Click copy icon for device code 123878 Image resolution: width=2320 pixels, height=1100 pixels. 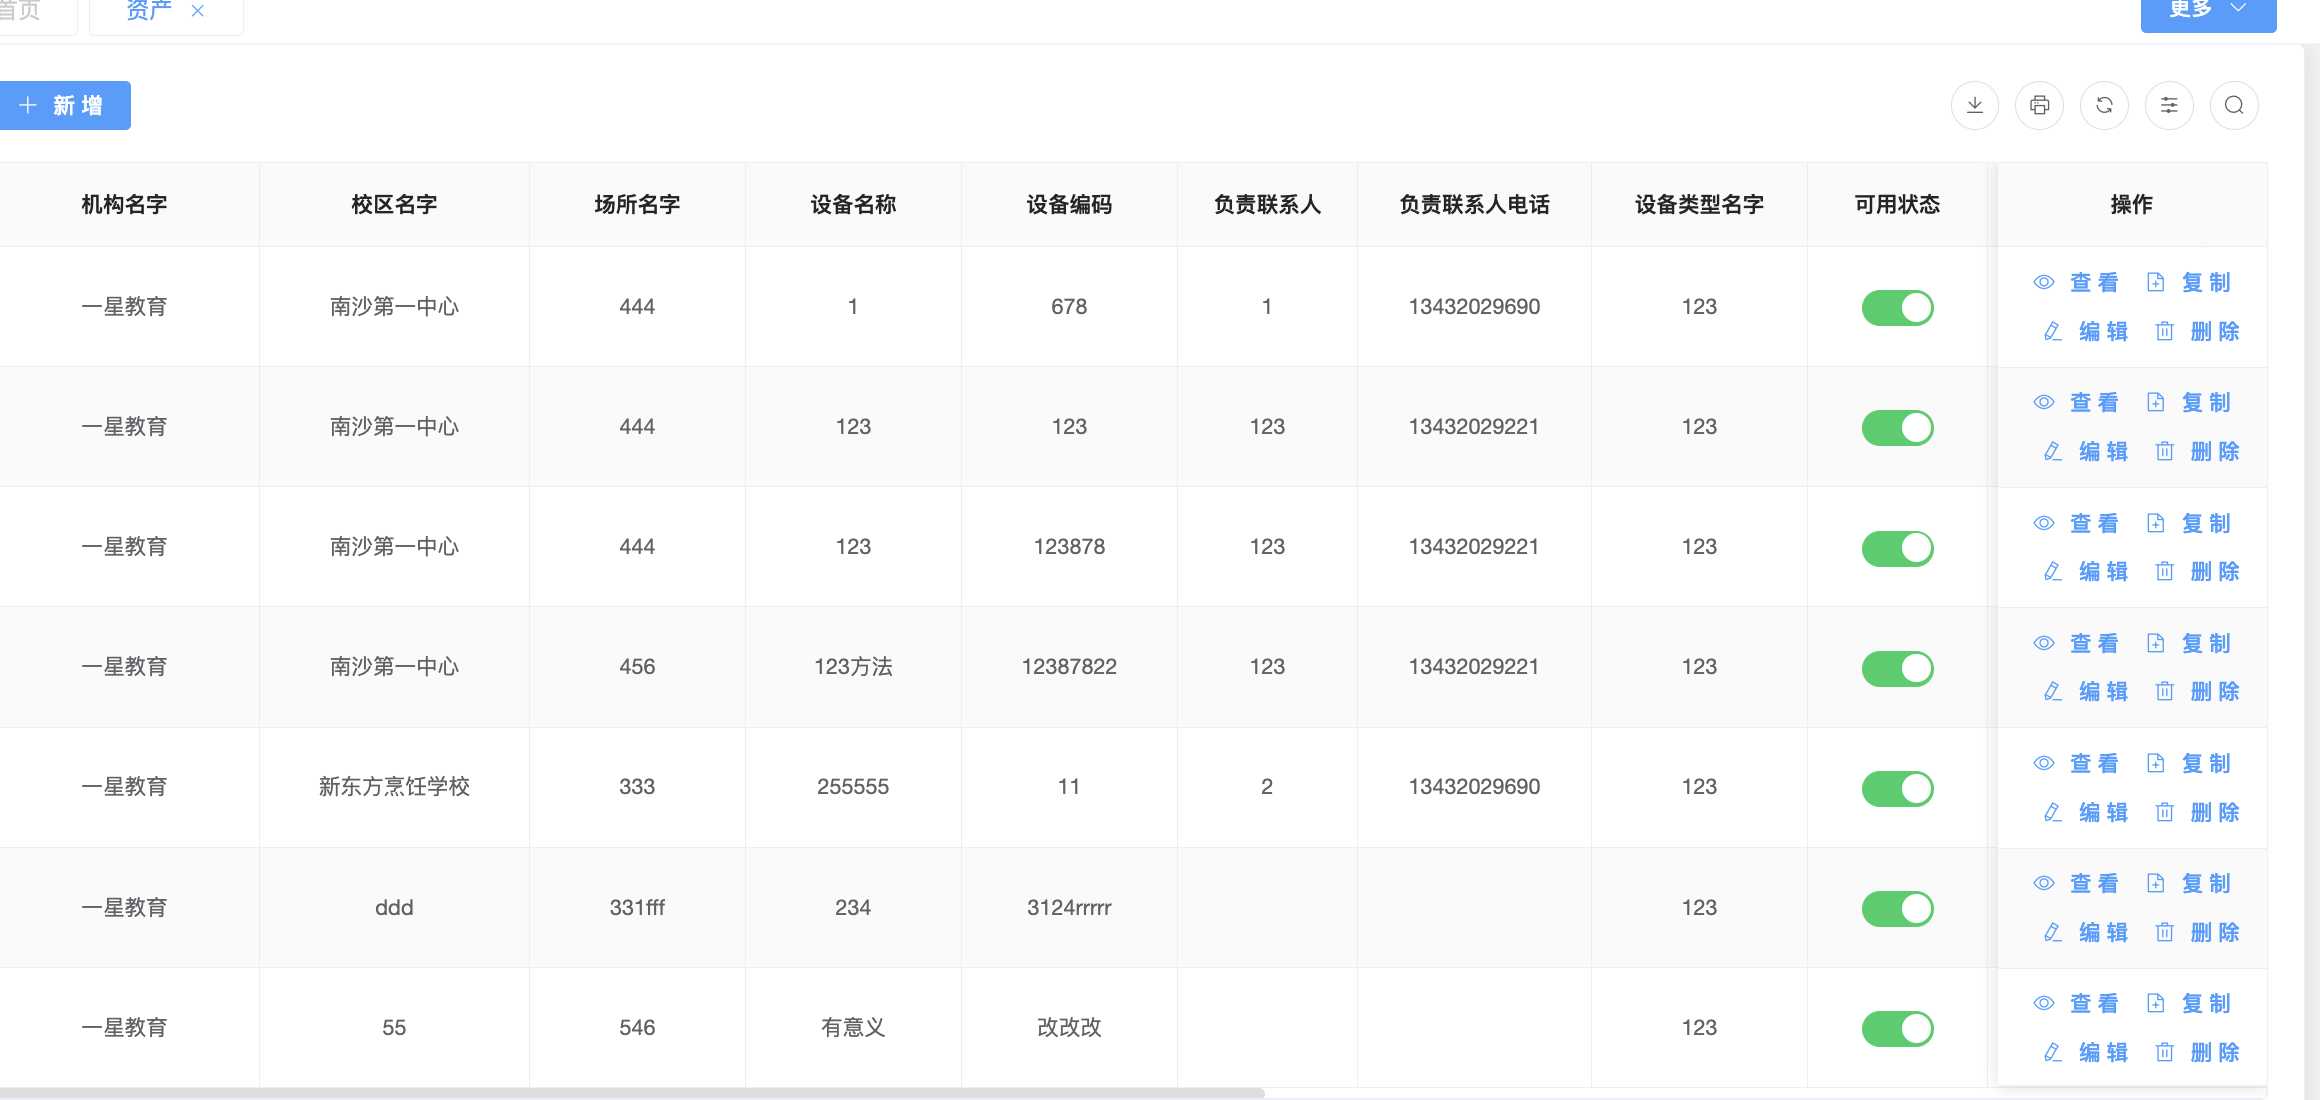pyautogui.click(x=2156, y=523)
